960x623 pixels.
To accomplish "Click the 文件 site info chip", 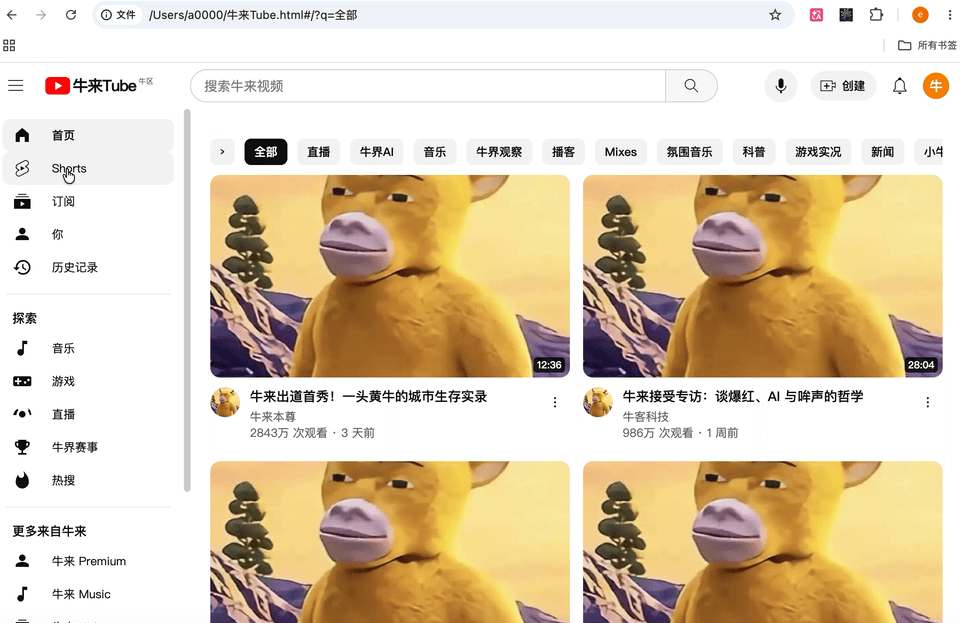I will click(x=119, y=15).
